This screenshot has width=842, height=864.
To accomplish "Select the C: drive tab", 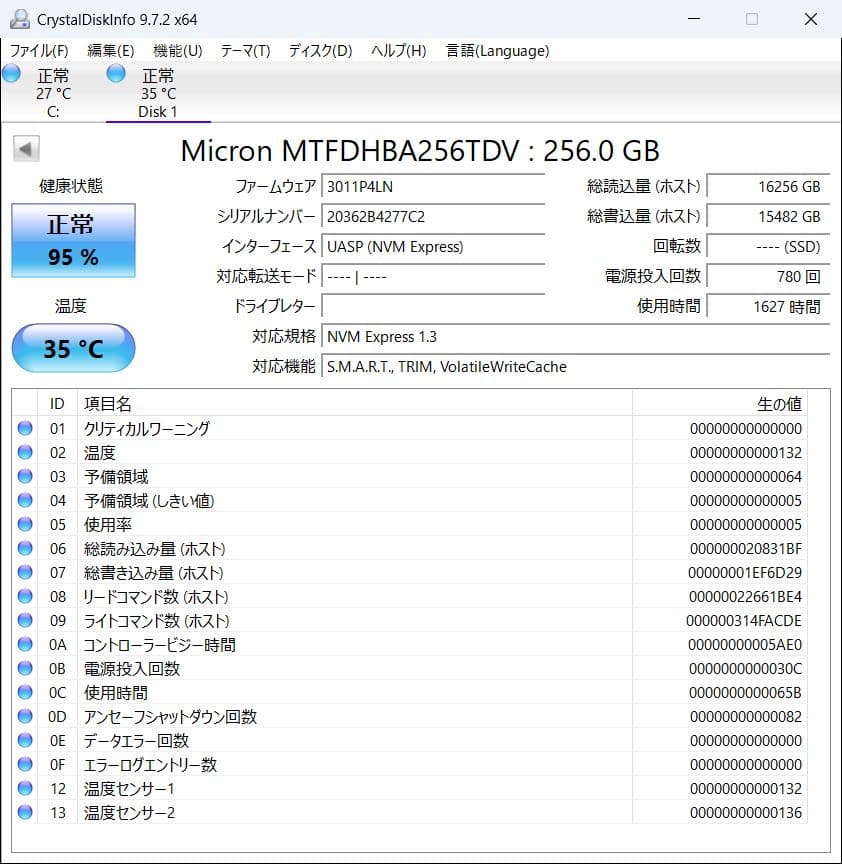I will pyautogui.click(x=53, y=93).
